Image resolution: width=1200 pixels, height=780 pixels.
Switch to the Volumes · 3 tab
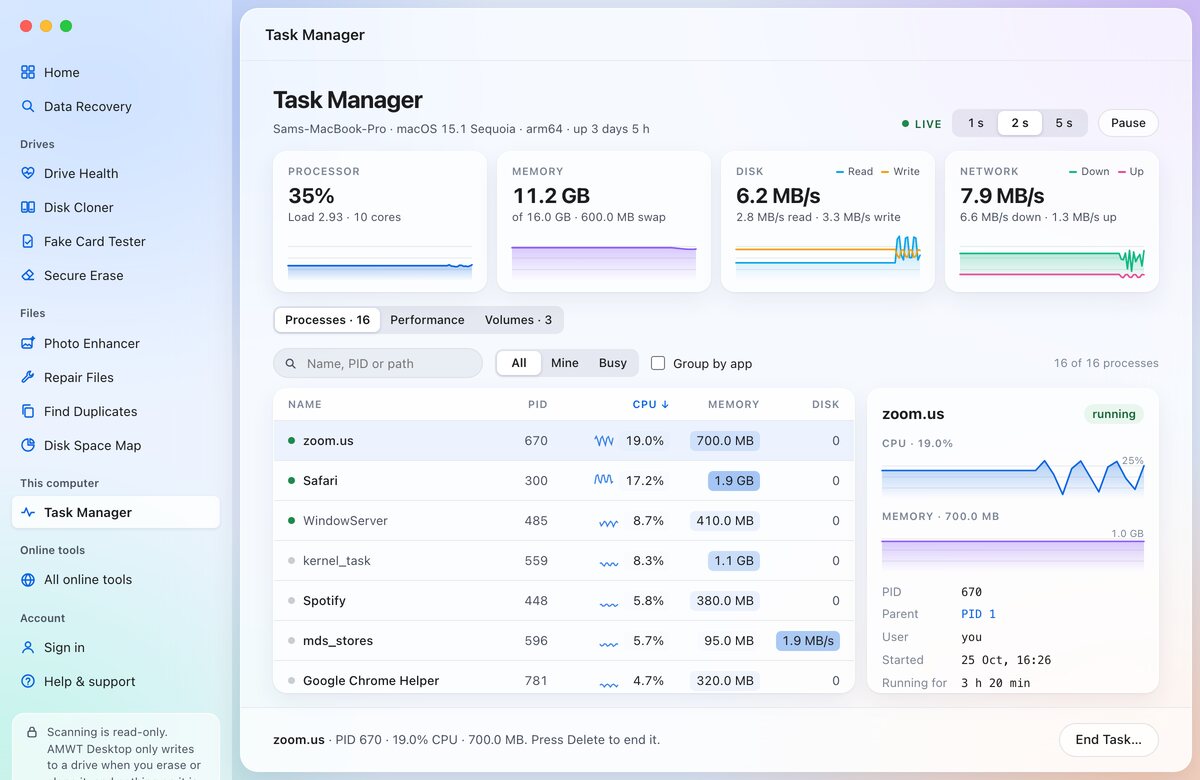tap(518, 320)
